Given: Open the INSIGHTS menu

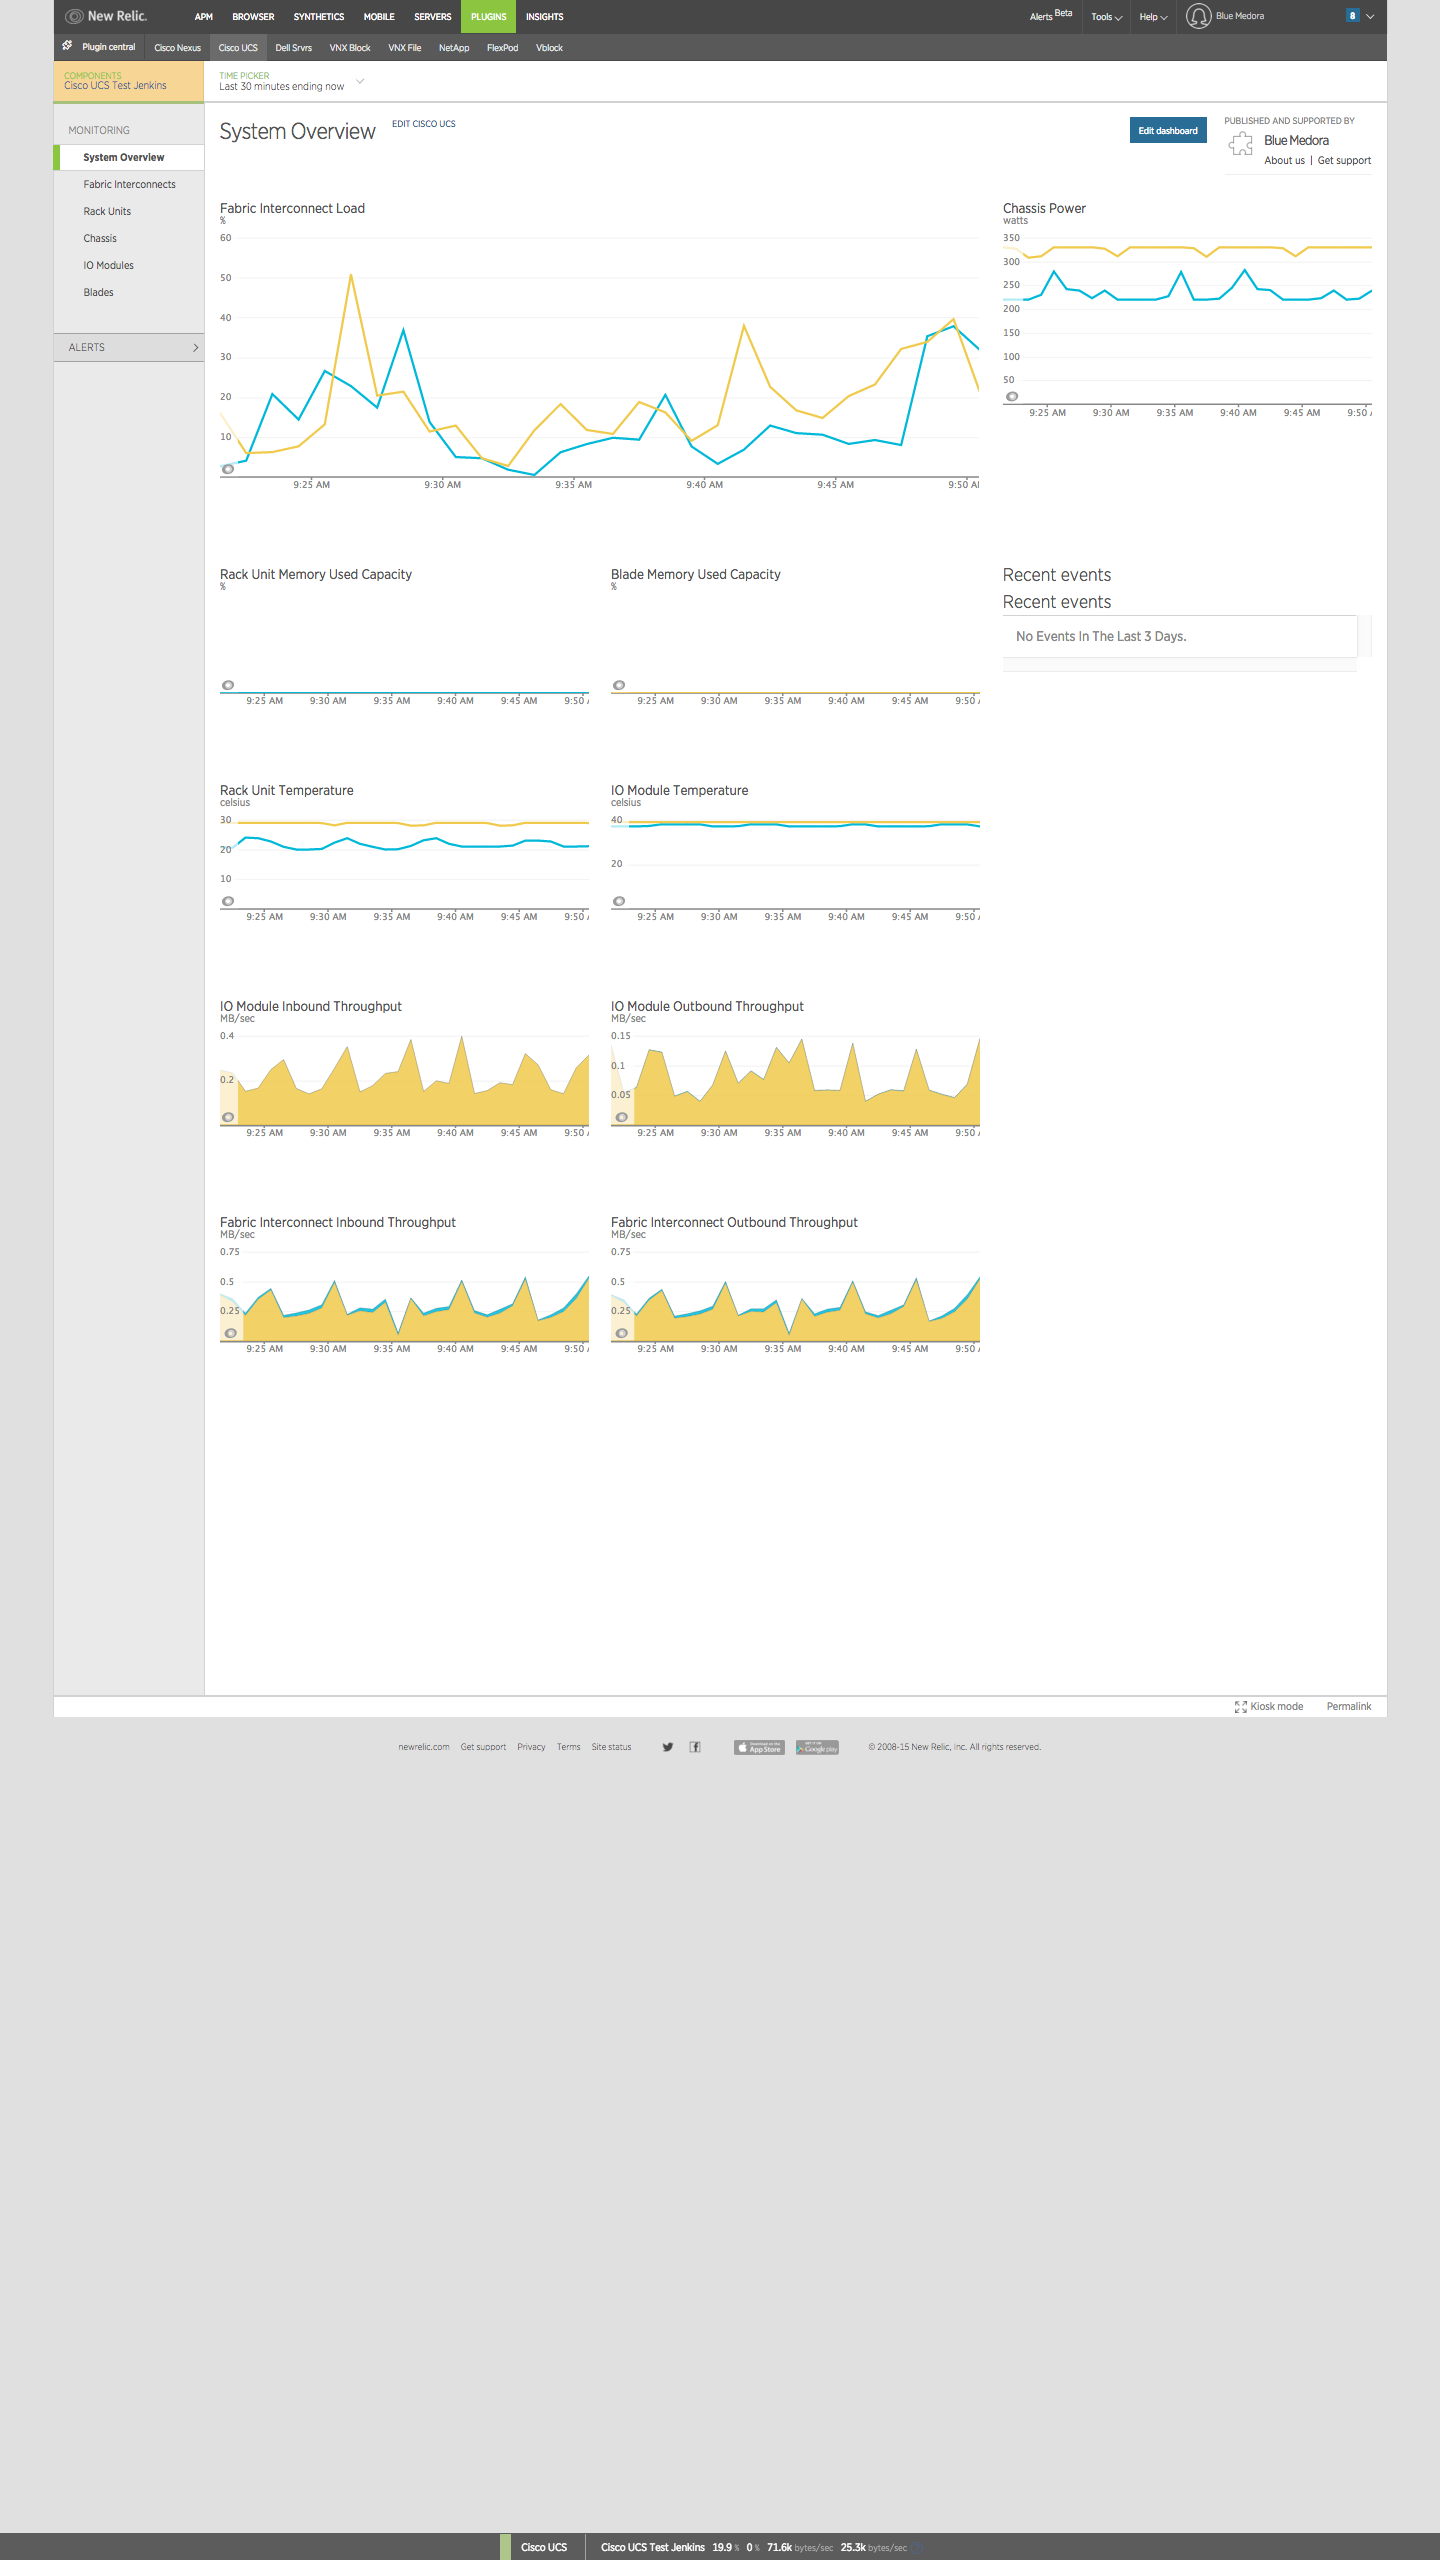Looking at the screenshot, I should (x=545, y=17).
